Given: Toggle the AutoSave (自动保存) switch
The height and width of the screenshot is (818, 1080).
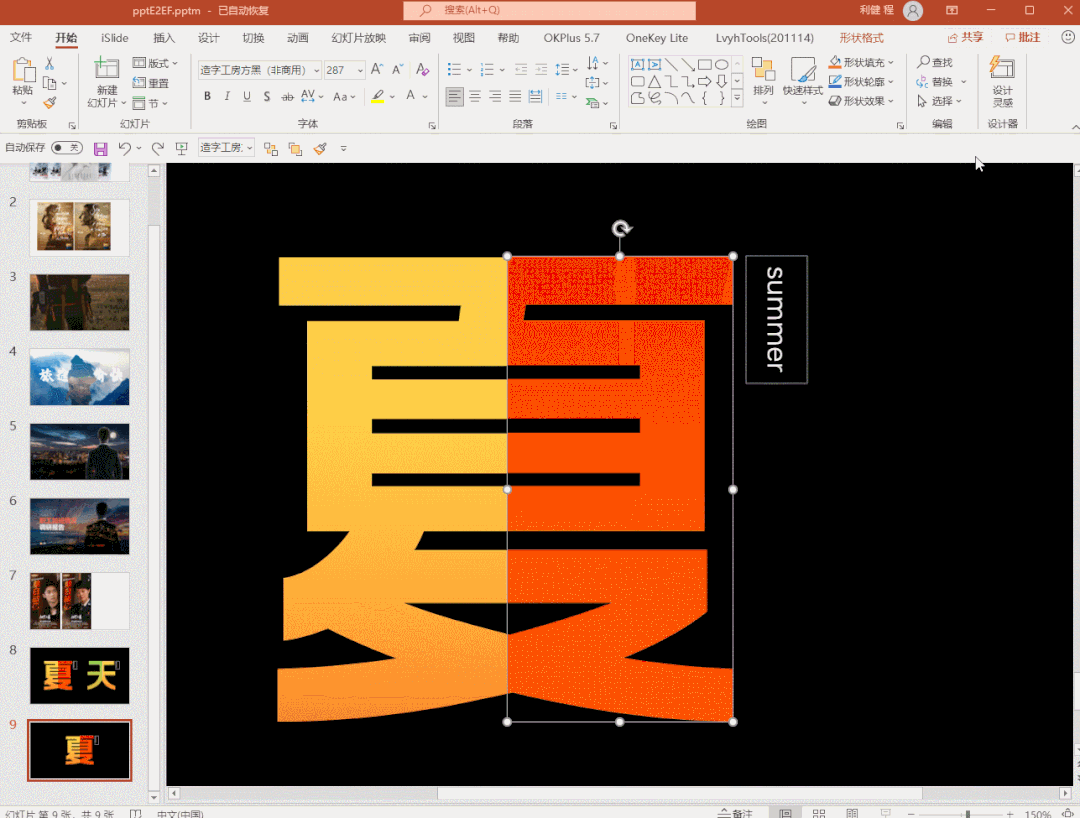Looking at the screenshot, I should coord(67,148).
